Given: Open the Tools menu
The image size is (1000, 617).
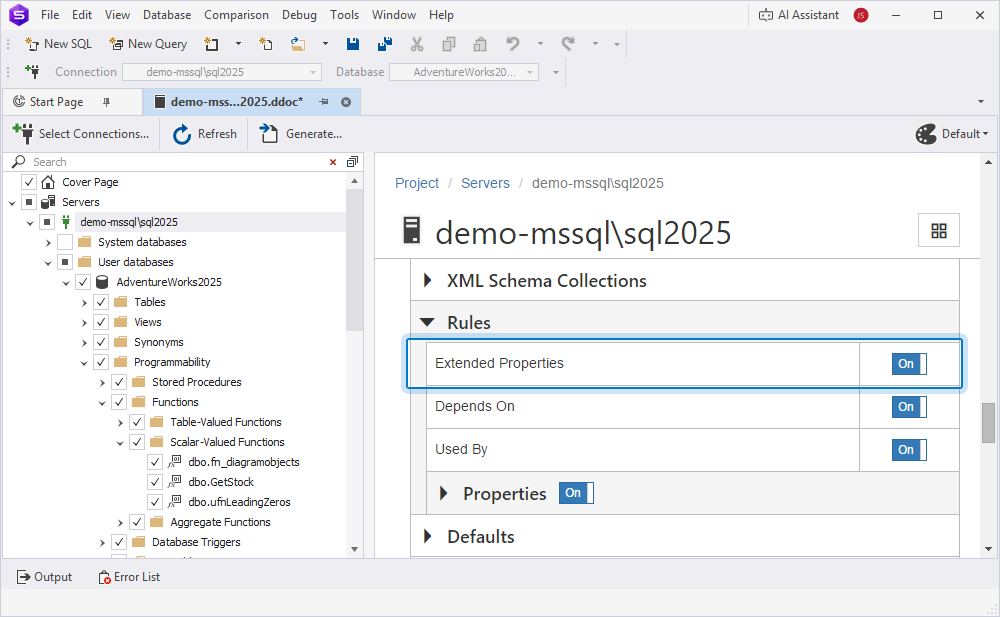Looking at the screenshot, I should 344,15.
